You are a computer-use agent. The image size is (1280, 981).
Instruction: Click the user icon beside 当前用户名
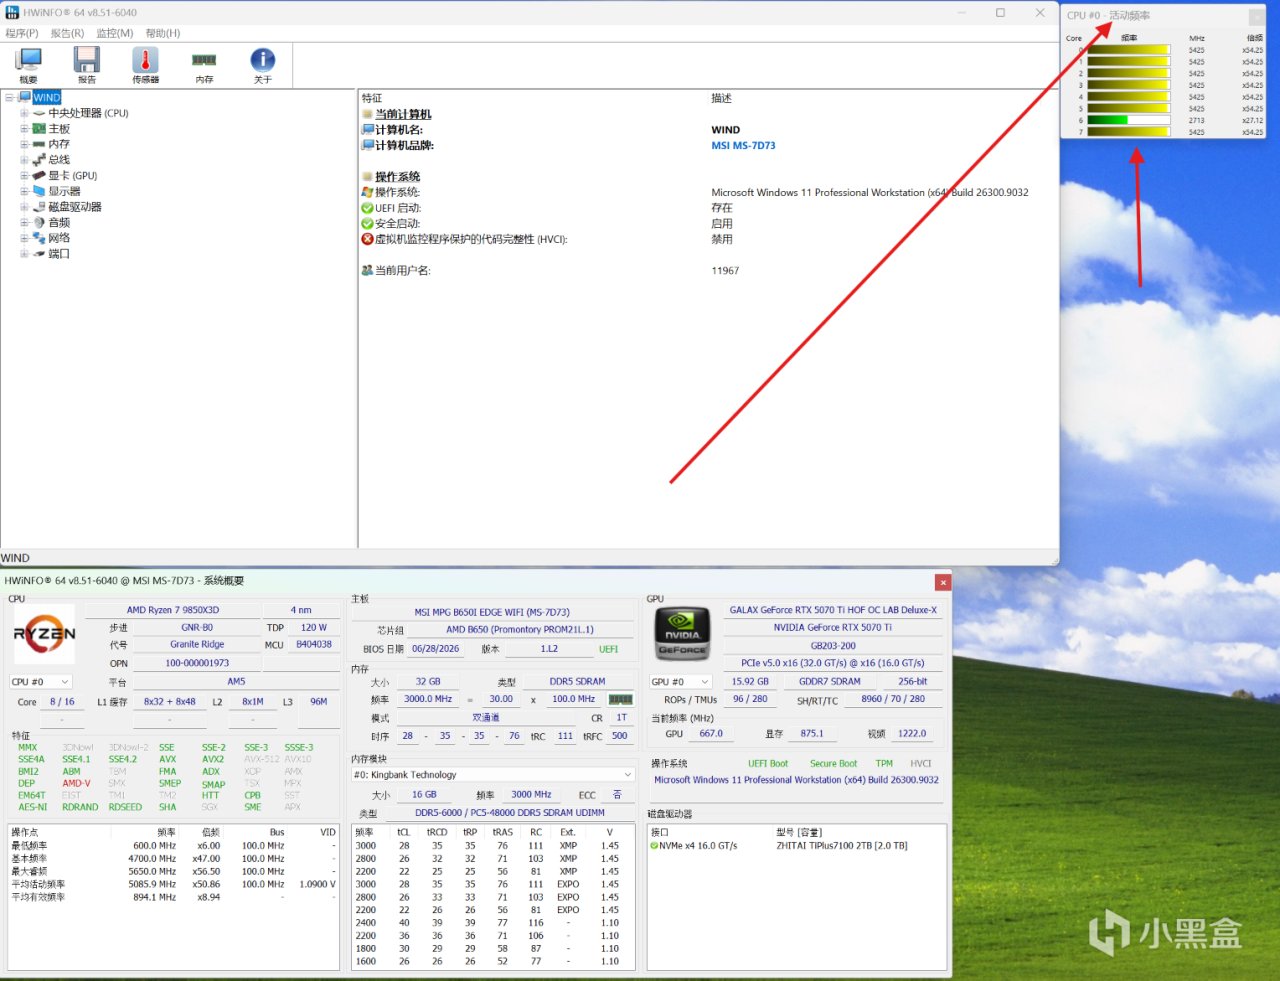tap(367, 271)
